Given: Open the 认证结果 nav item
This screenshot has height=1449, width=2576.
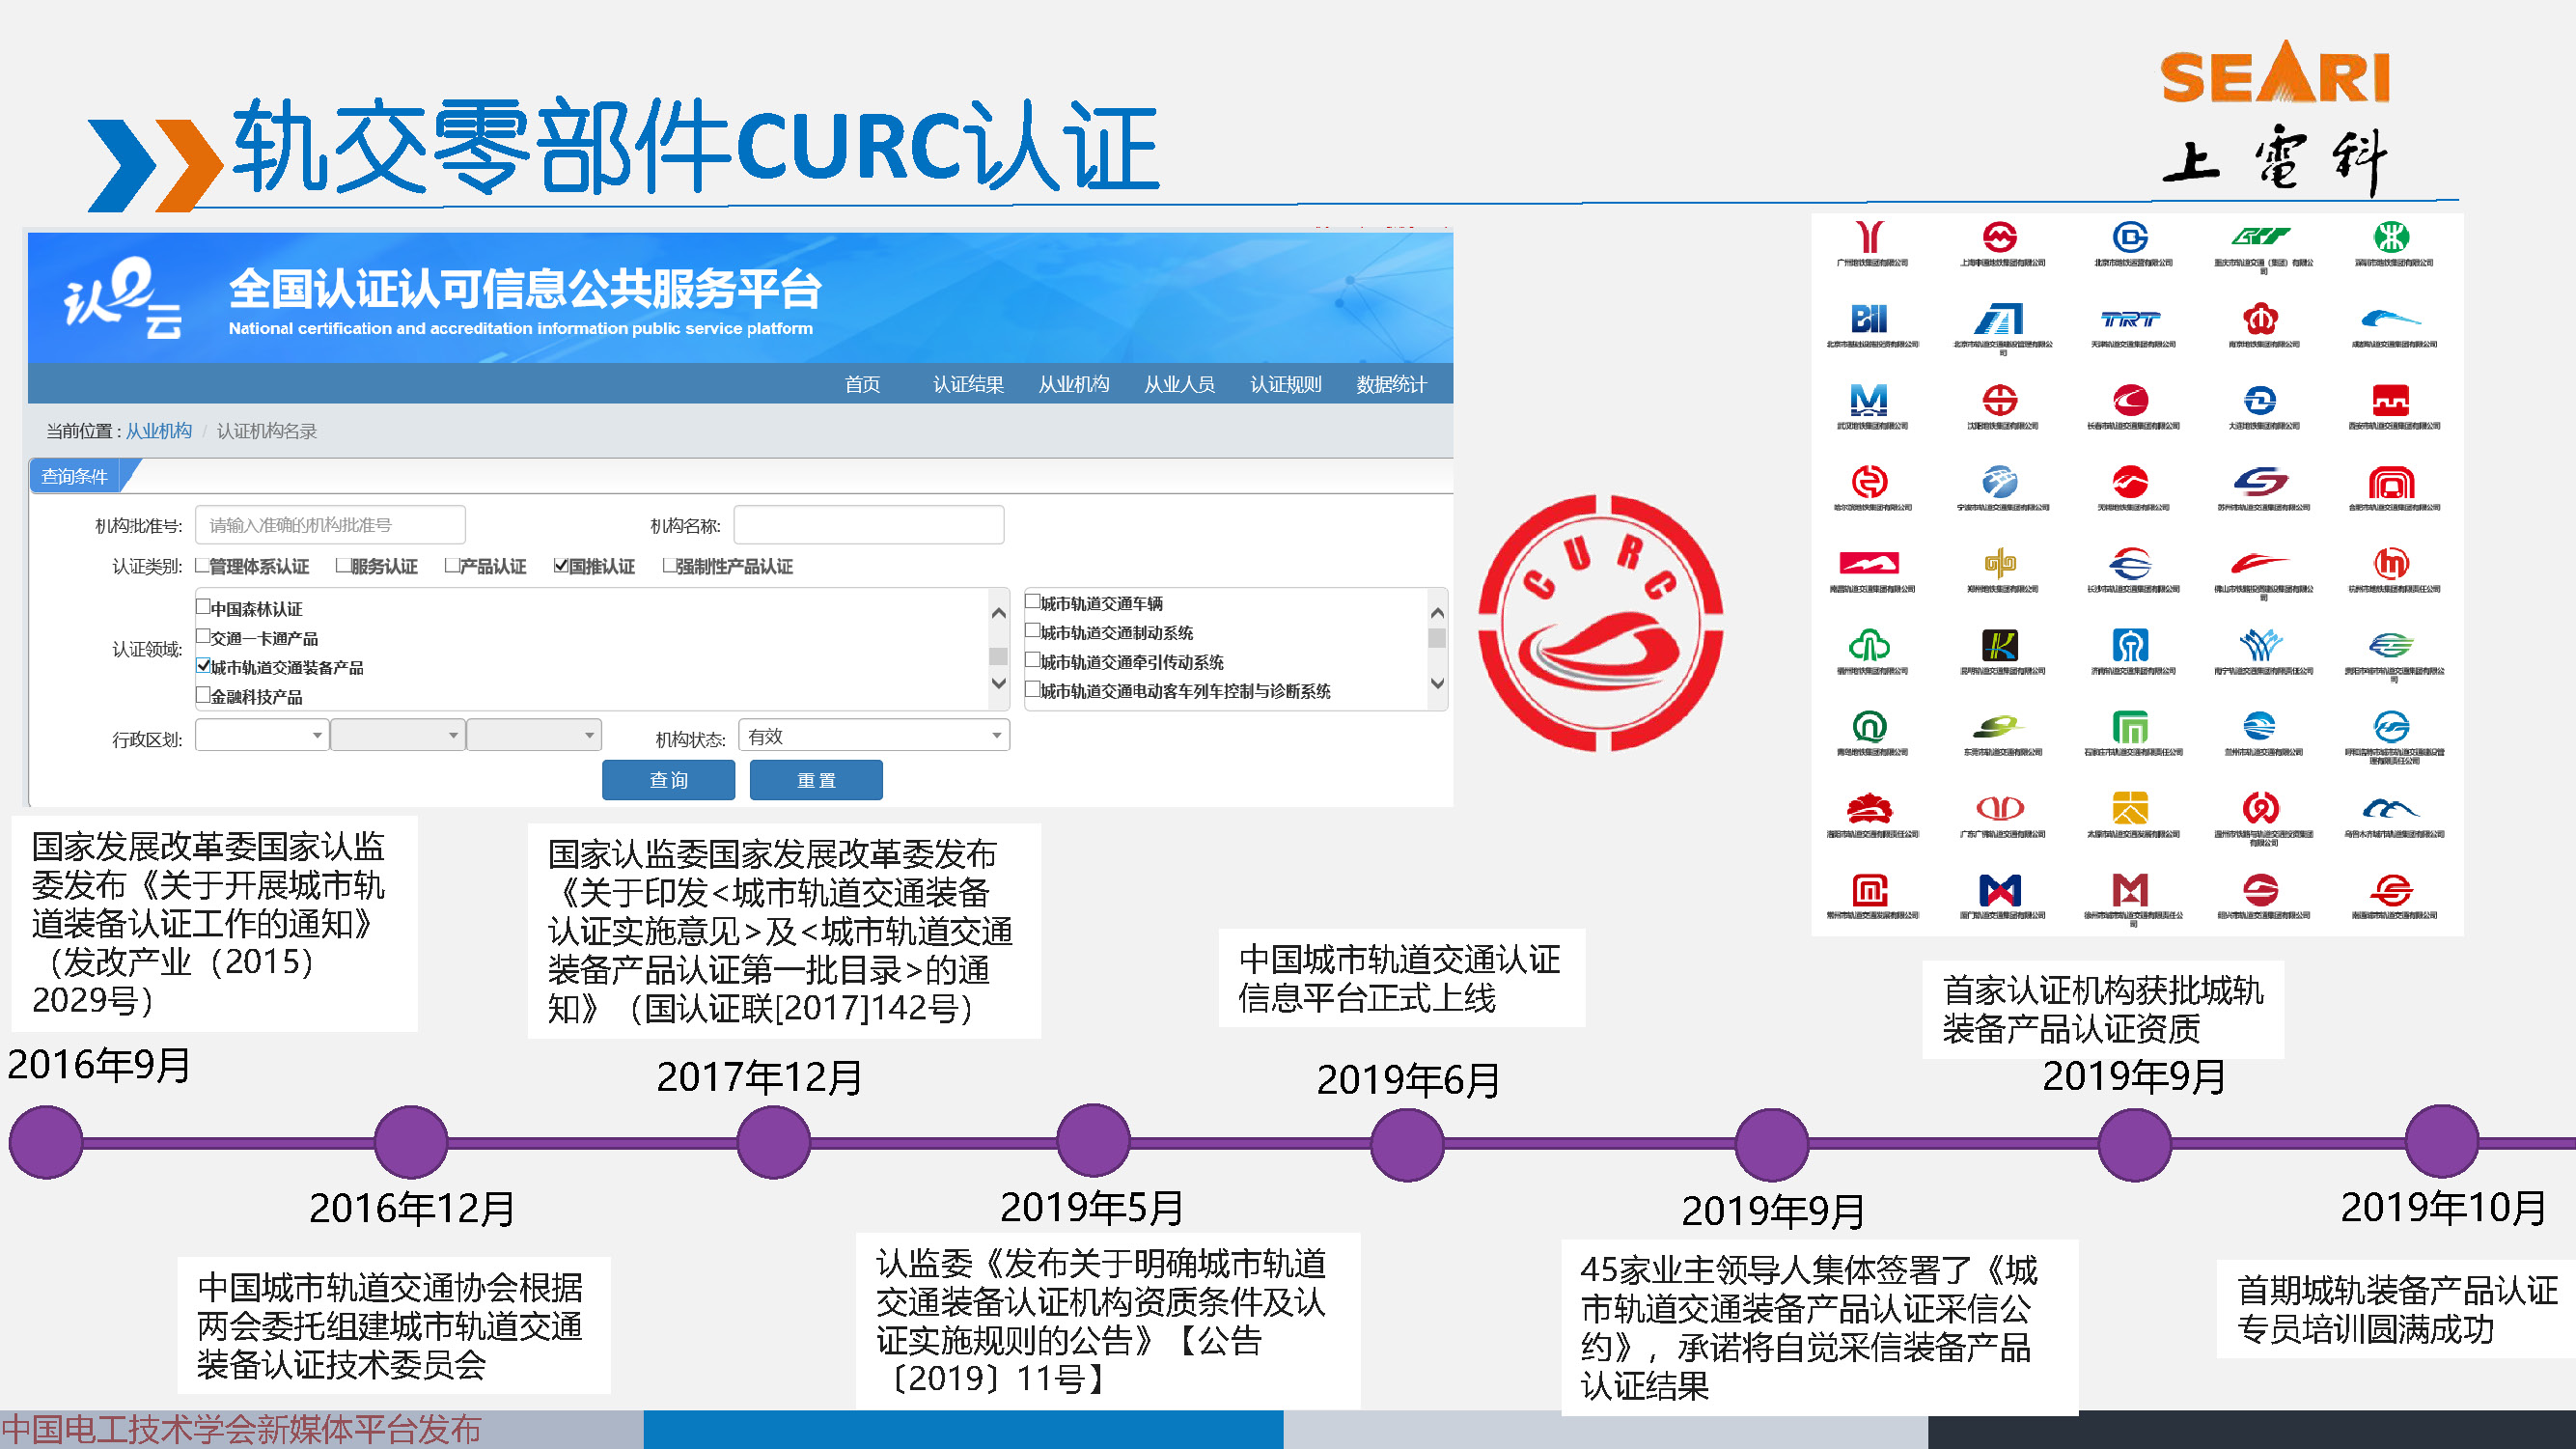Looking at the screenshot, I should tap(968, 384).
